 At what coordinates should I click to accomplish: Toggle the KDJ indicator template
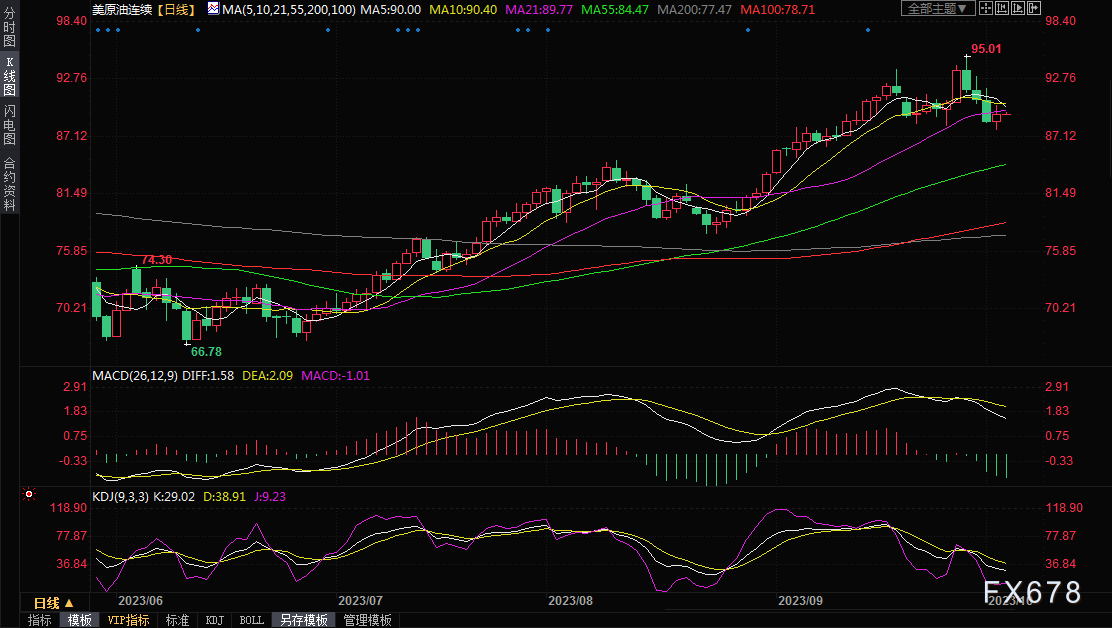coord(214,620)
